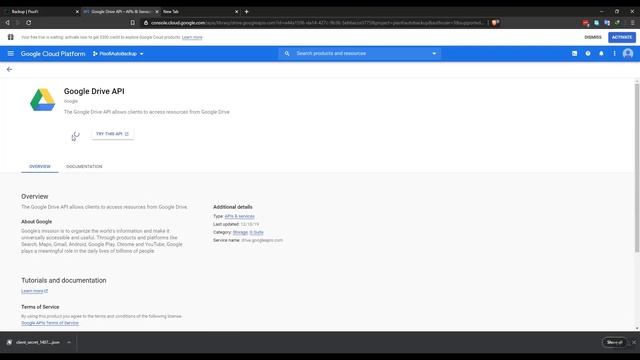This screenshot has width=640, height=360.
Task: Close the downloads bar
Action: [634, 342]
